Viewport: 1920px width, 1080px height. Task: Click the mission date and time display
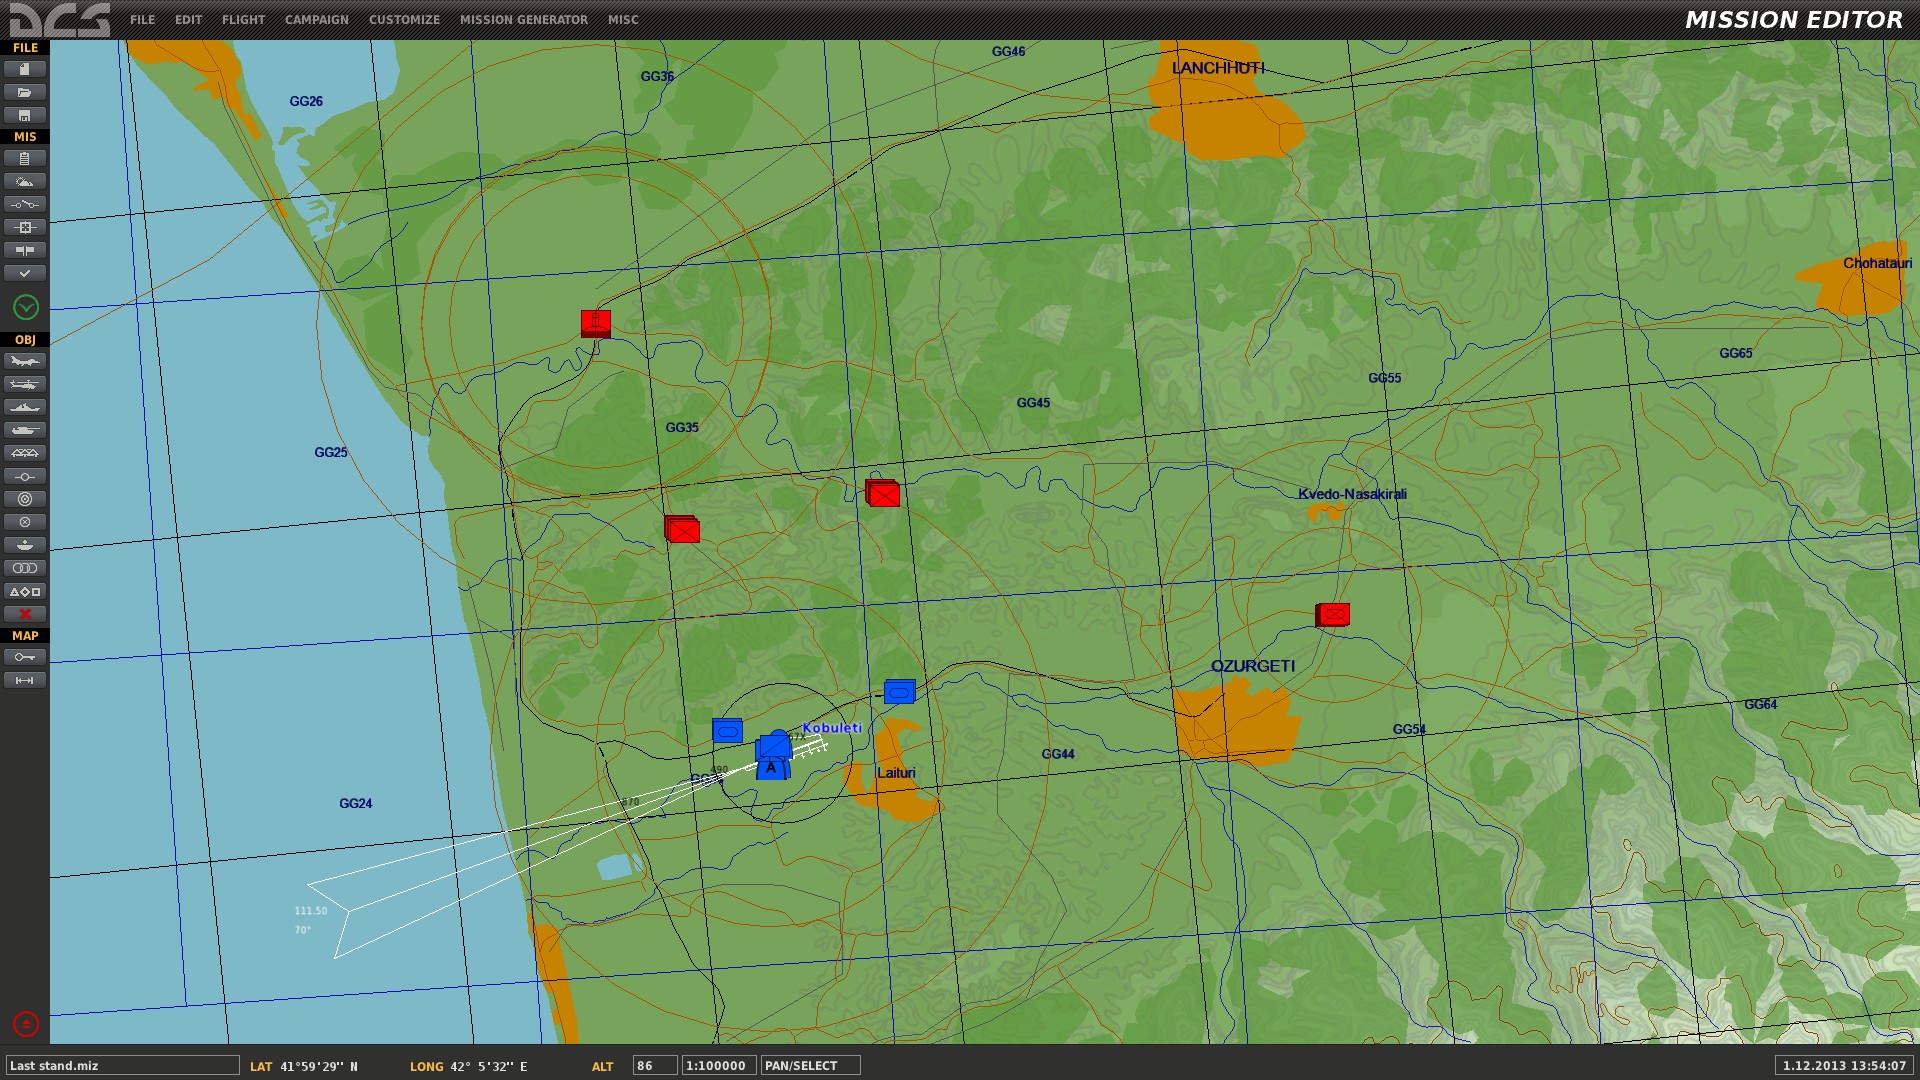click(1845, 1066)
